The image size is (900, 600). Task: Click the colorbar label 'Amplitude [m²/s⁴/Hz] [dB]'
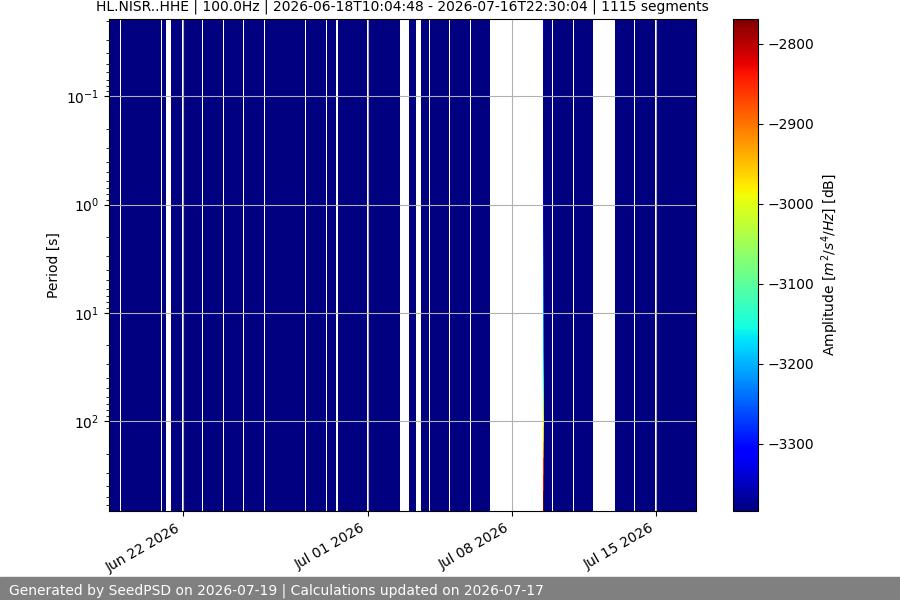click(x=828, y=265)
